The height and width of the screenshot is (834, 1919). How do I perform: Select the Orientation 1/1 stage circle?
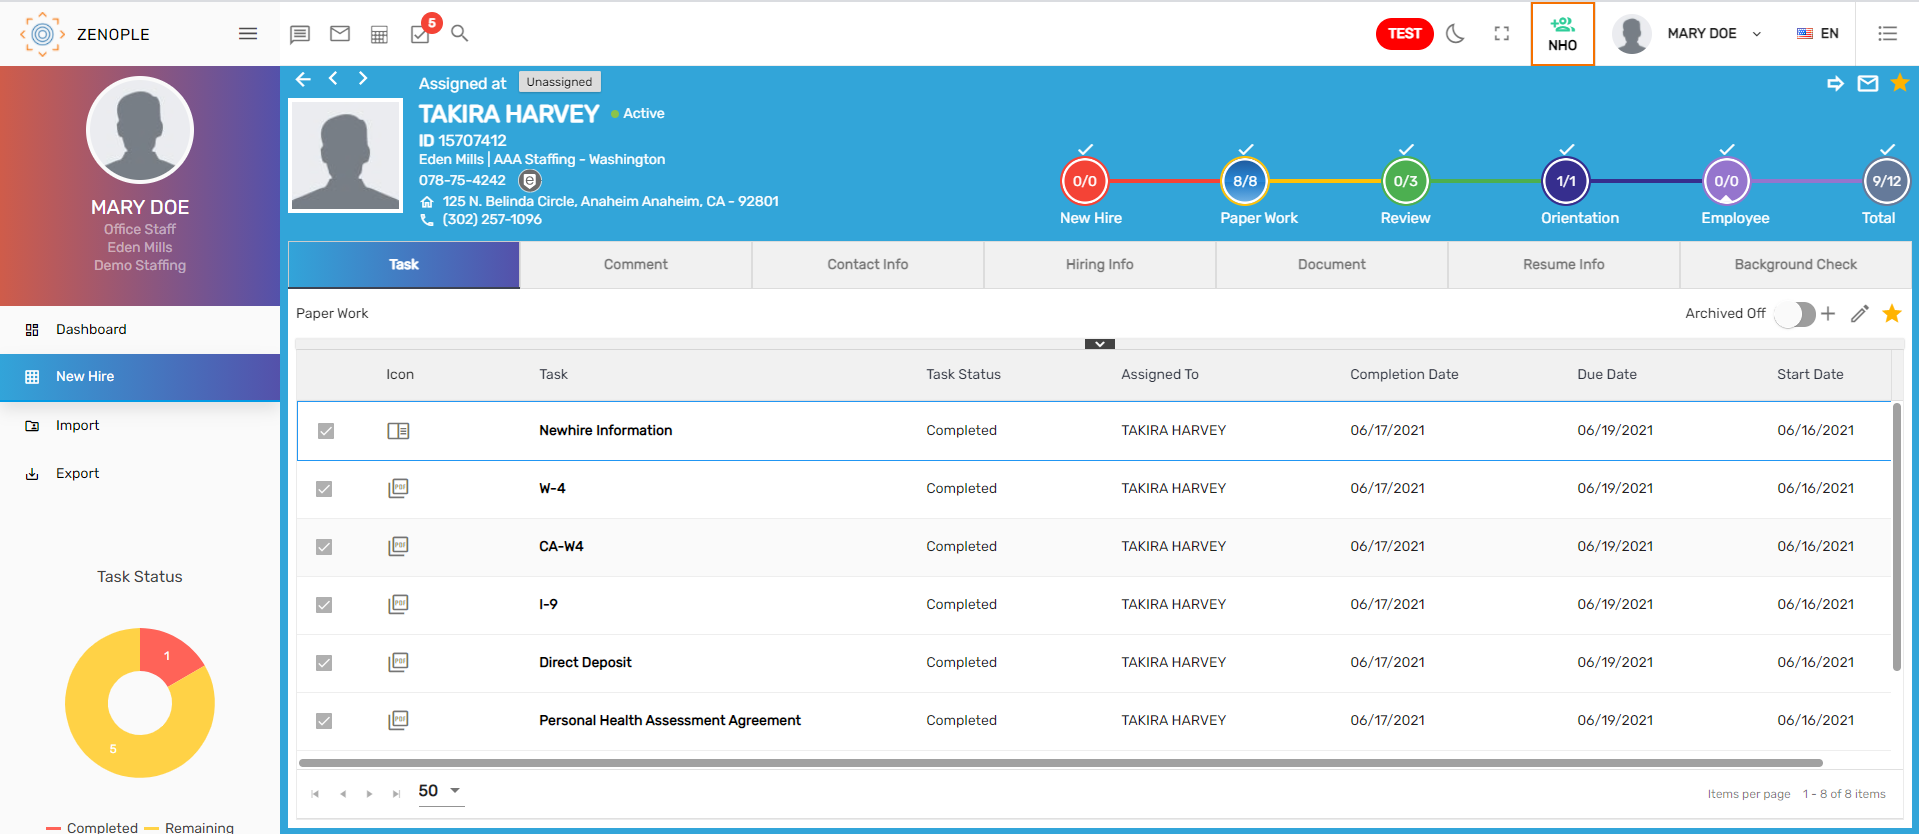click(1566, 181)
